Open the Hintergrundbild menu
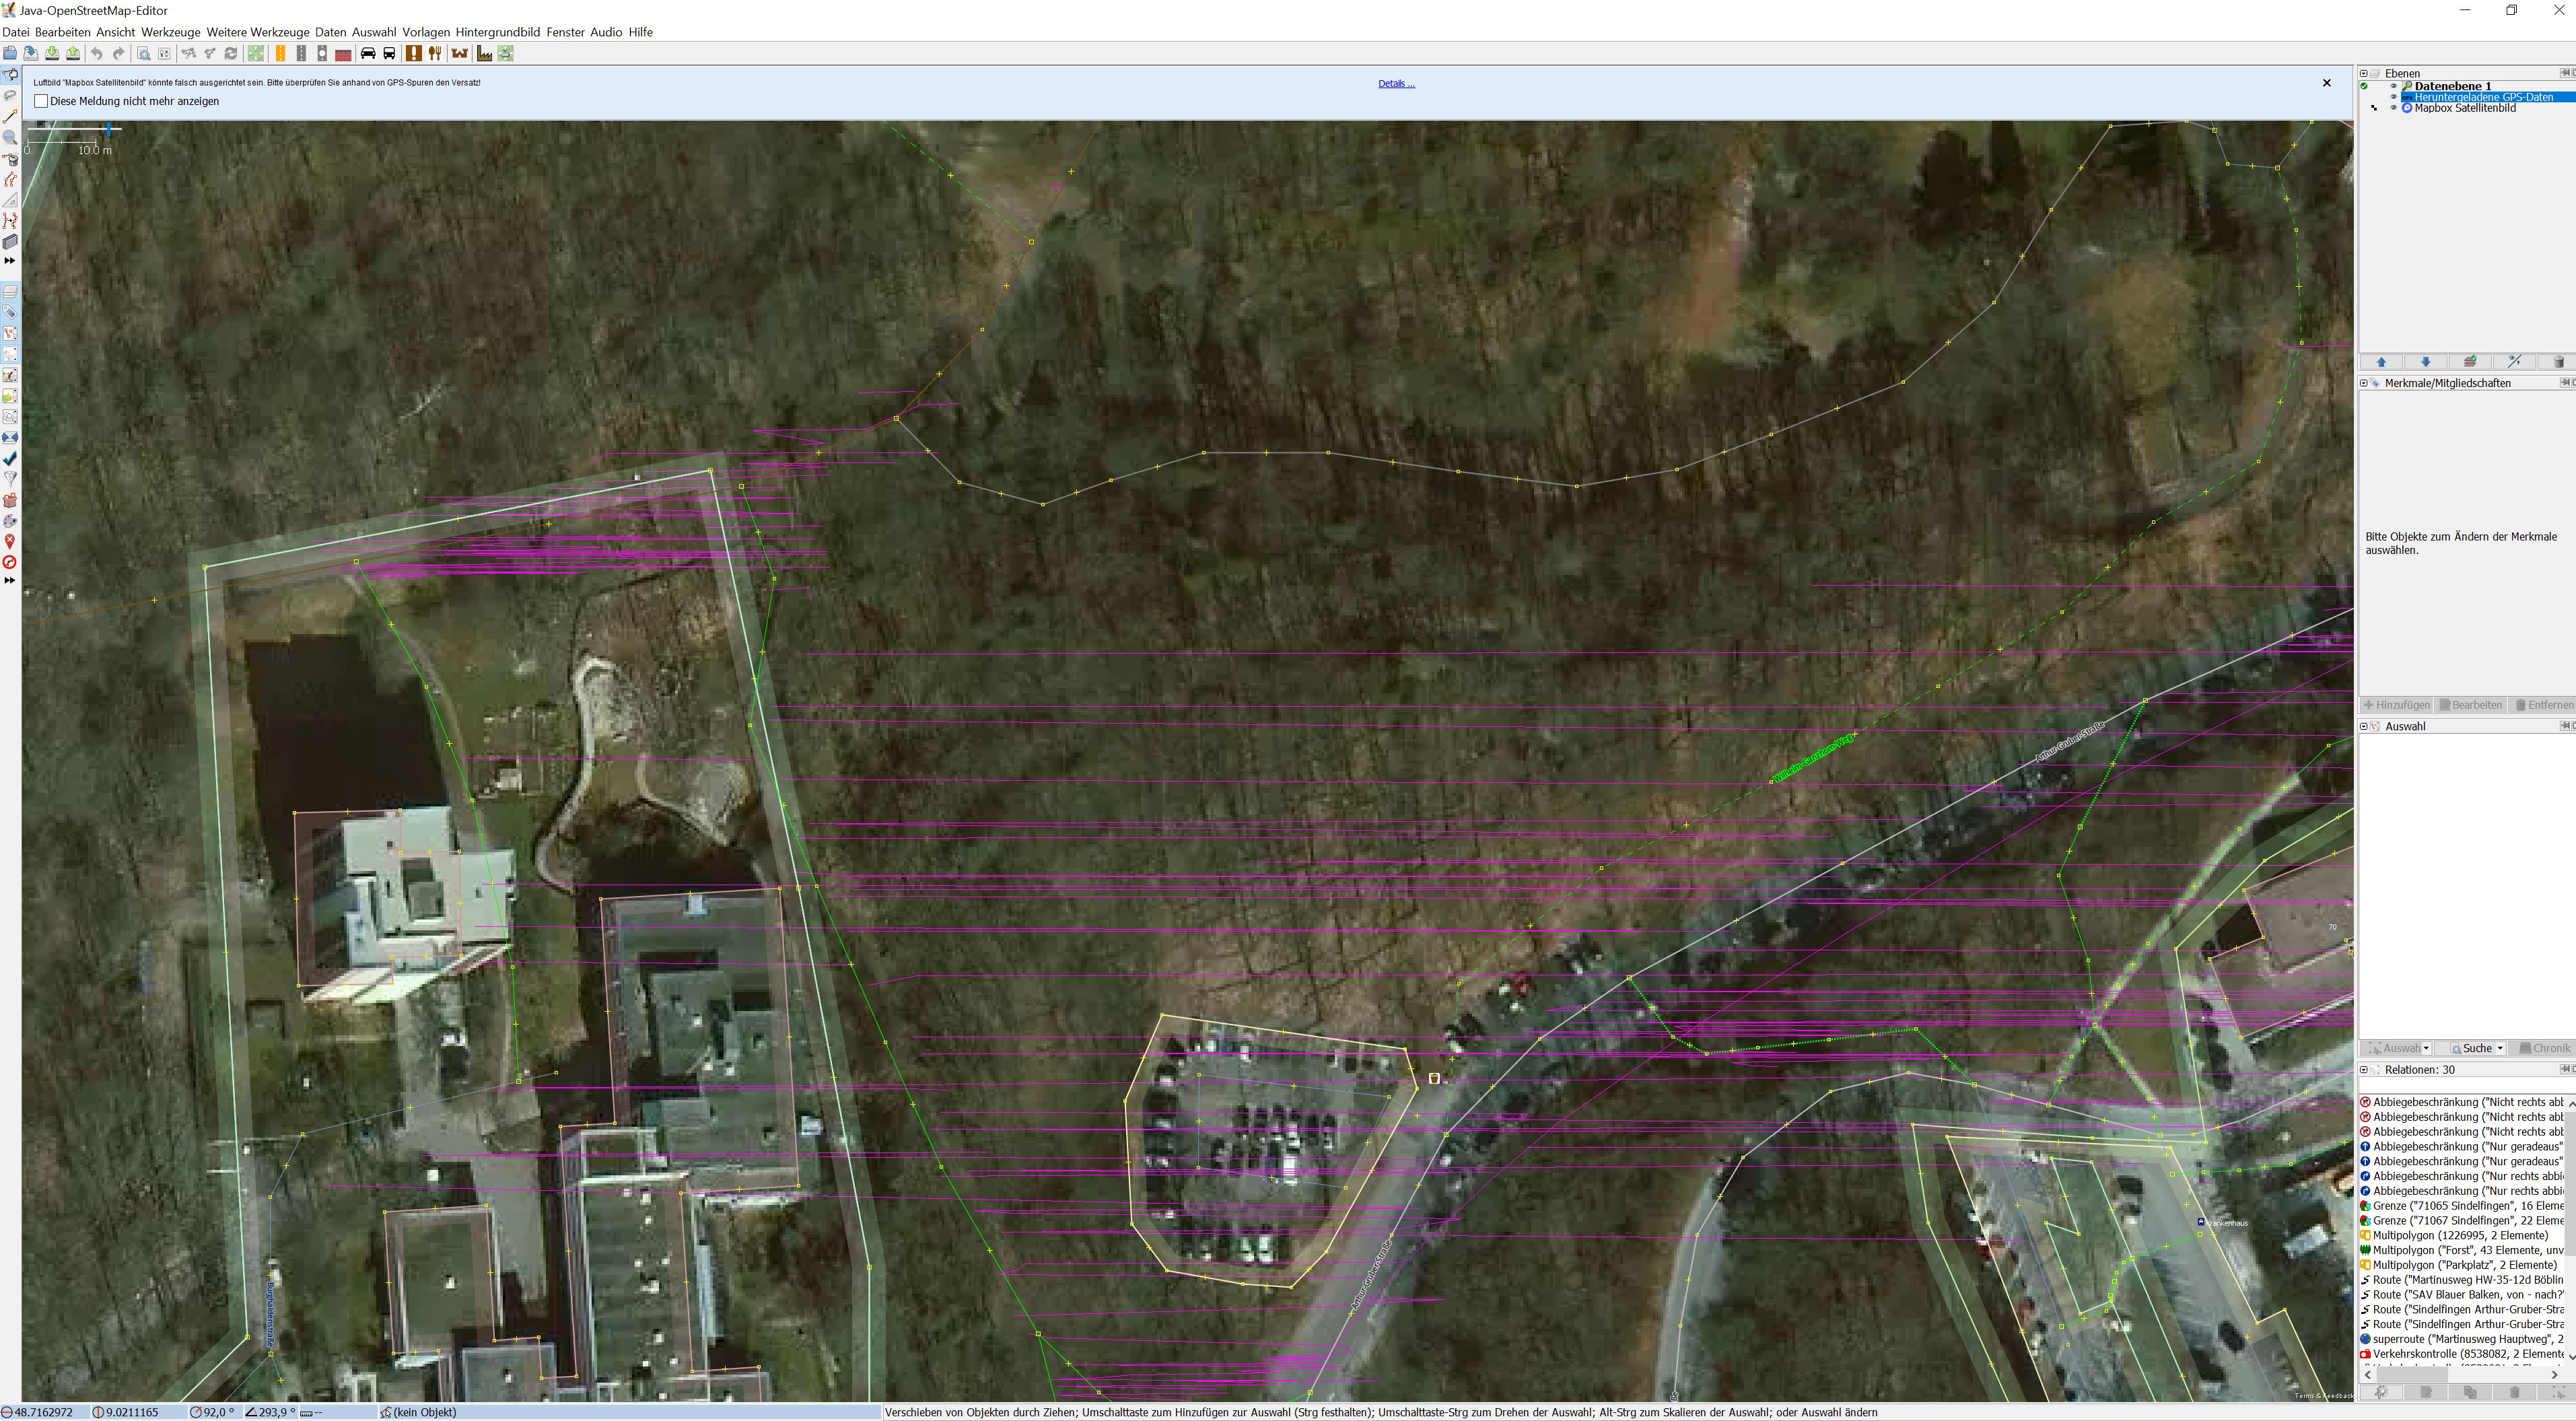 click(497, 32)
